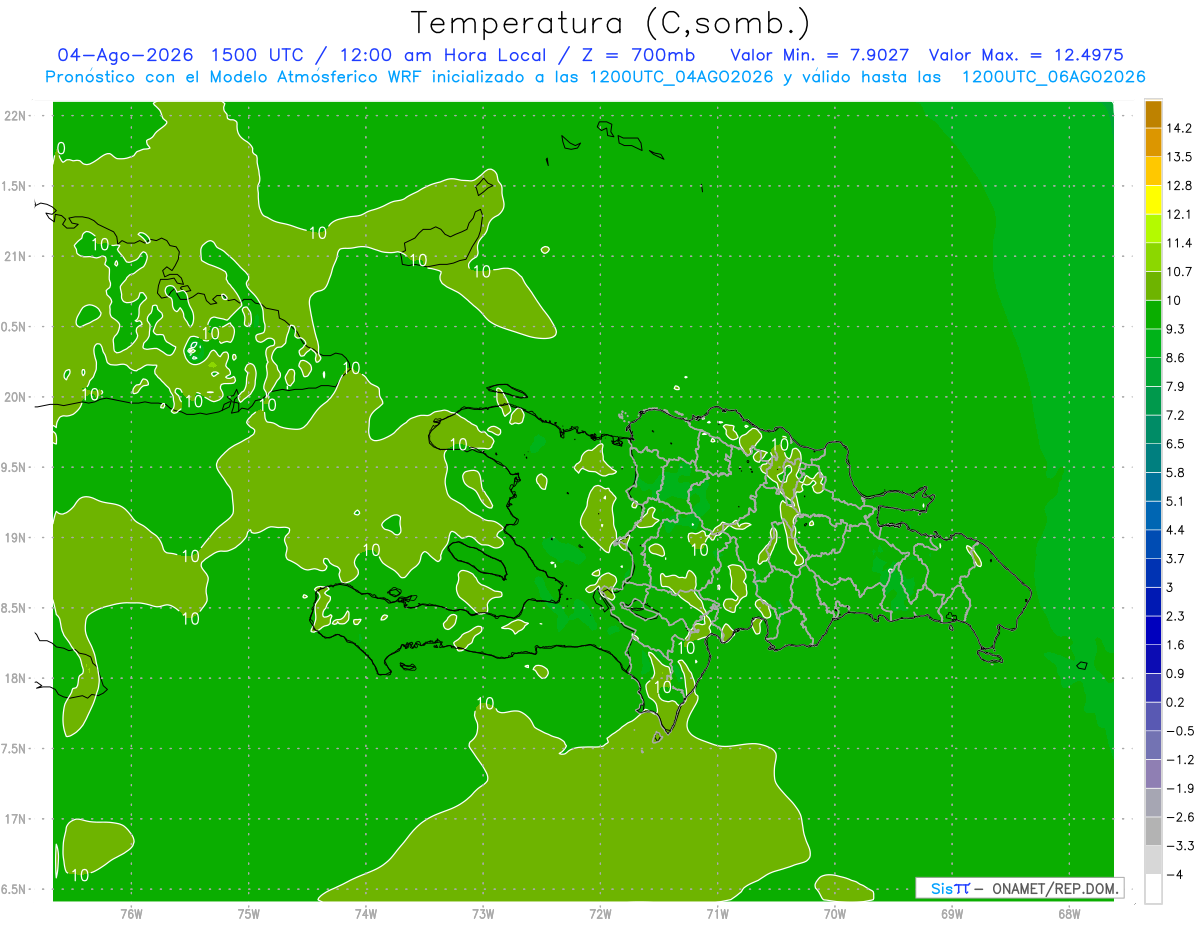Click the "22N" latitude axis label
This screenshot has height=927, width=1200.
tap(16, 116)
